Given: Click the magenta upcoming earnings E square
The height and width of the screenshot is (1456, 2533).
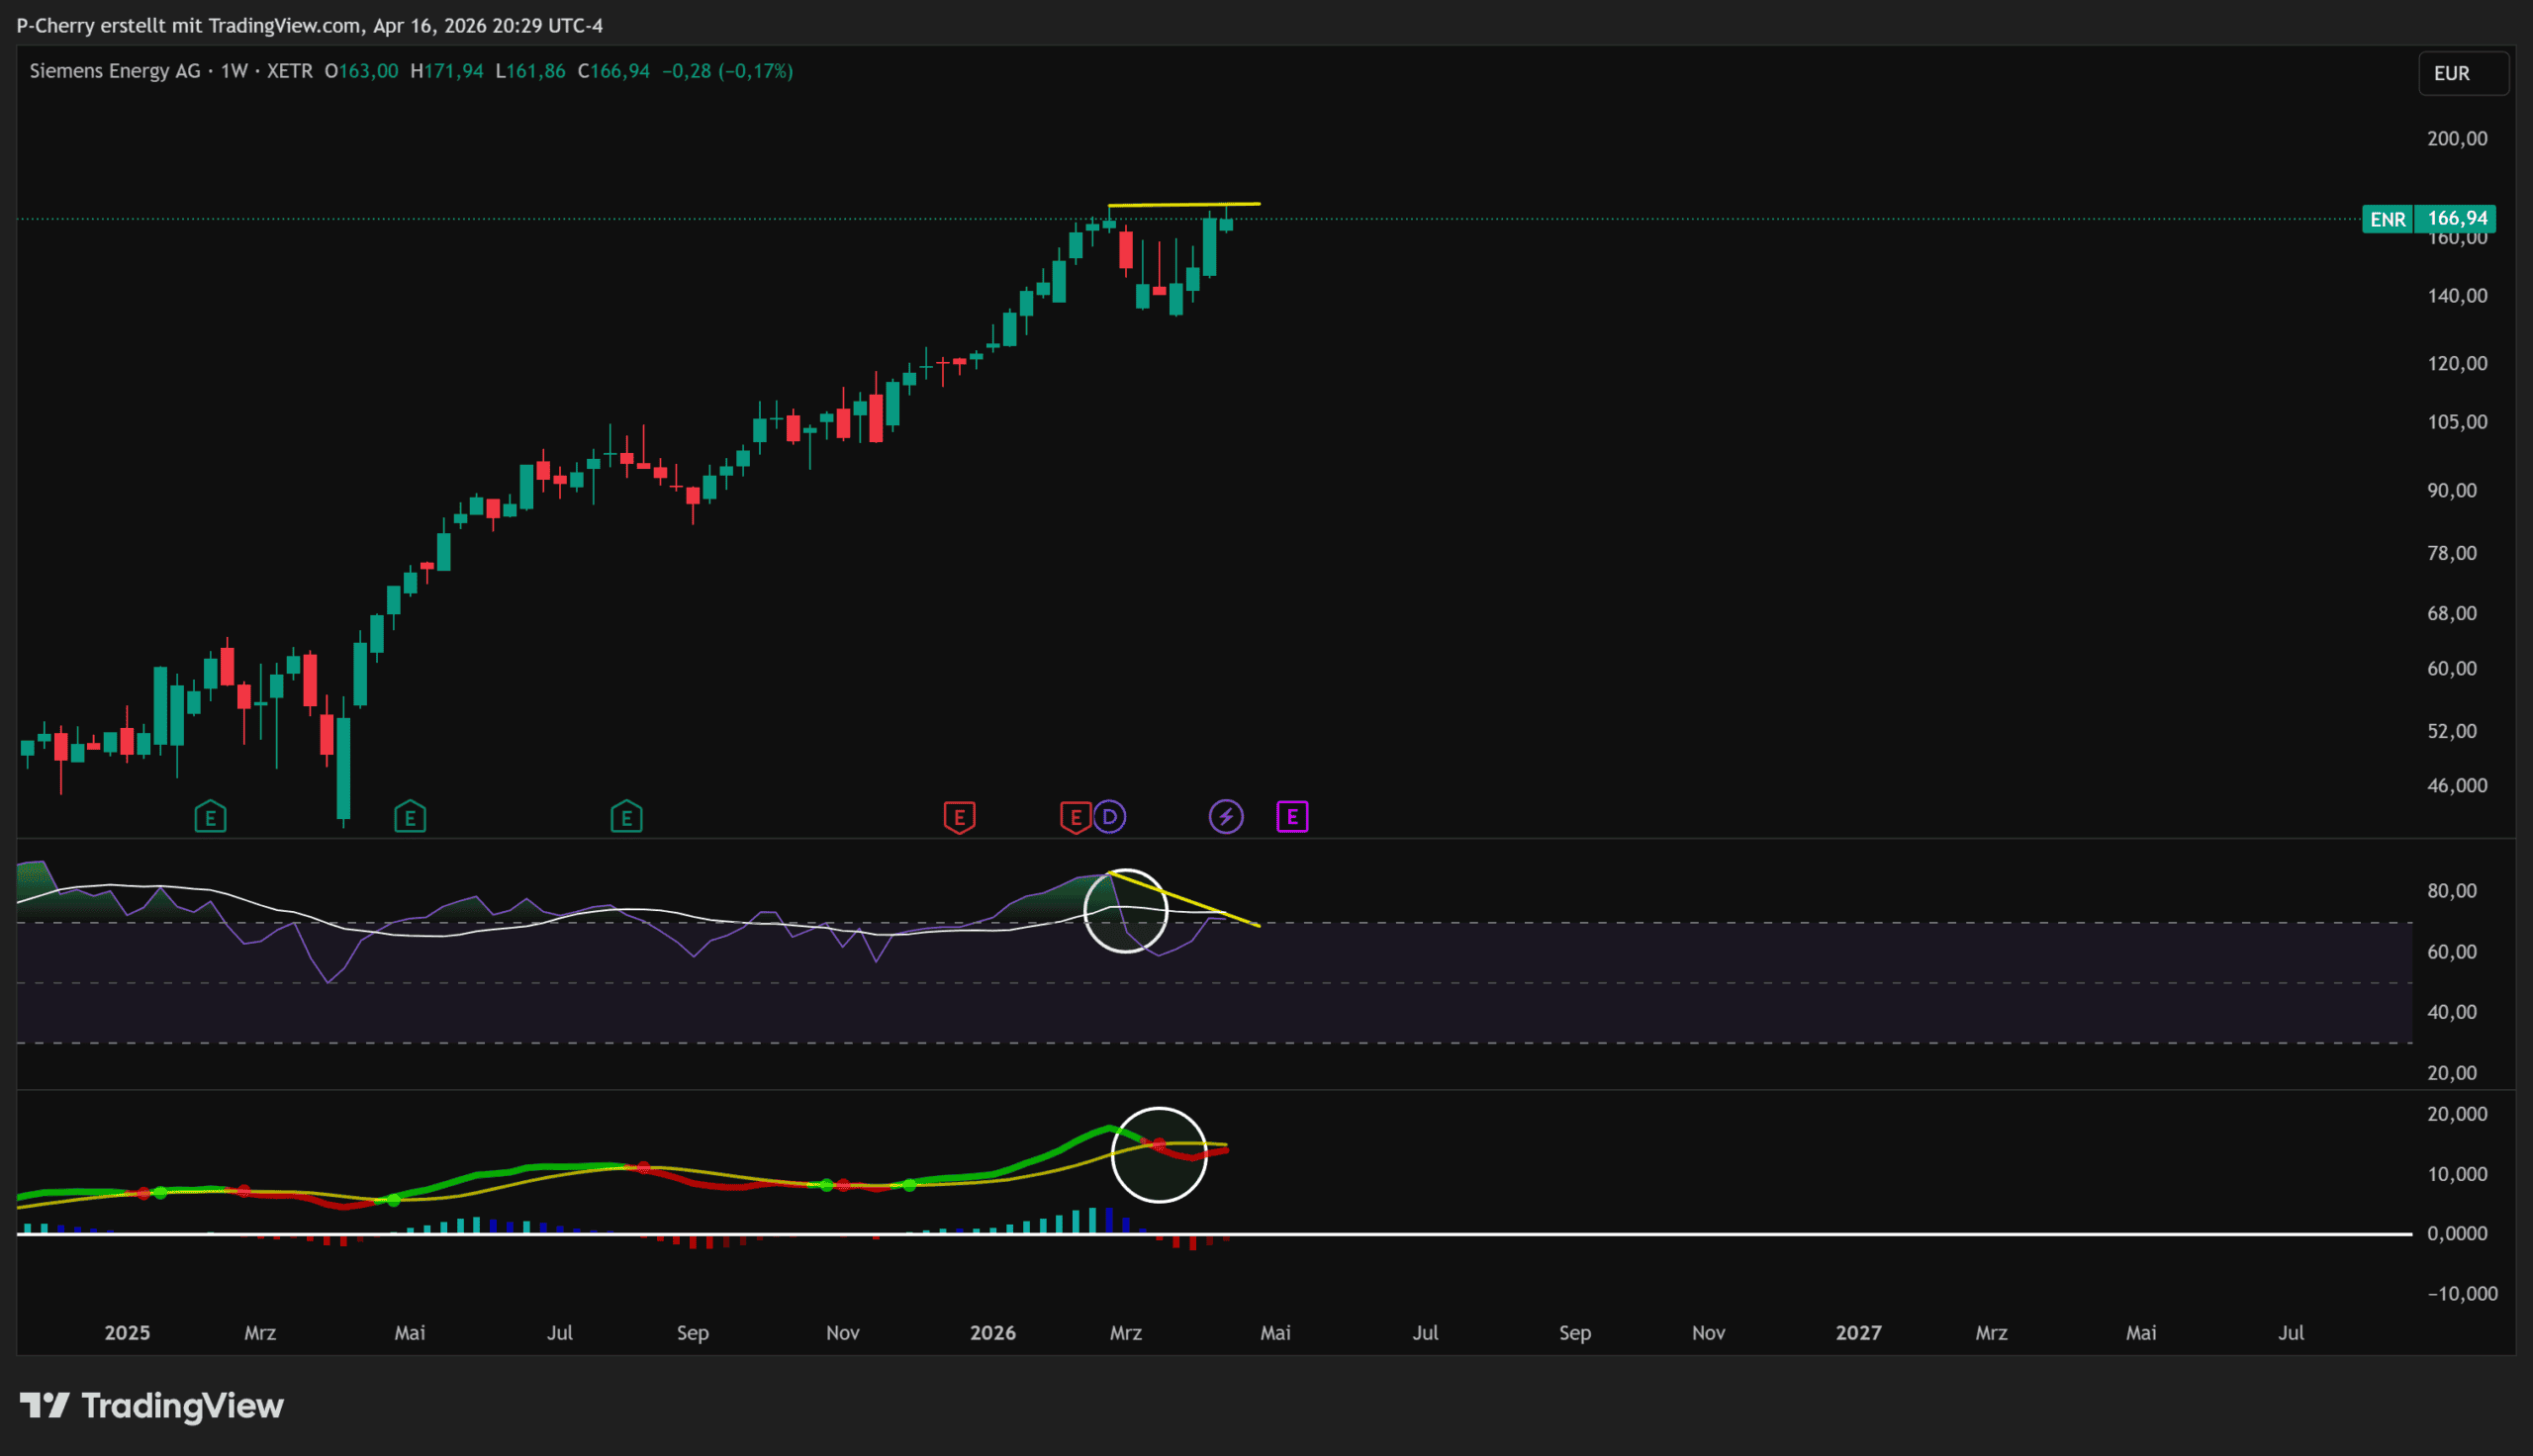Looking at the screenshot, I should (x=1292, y=817).
